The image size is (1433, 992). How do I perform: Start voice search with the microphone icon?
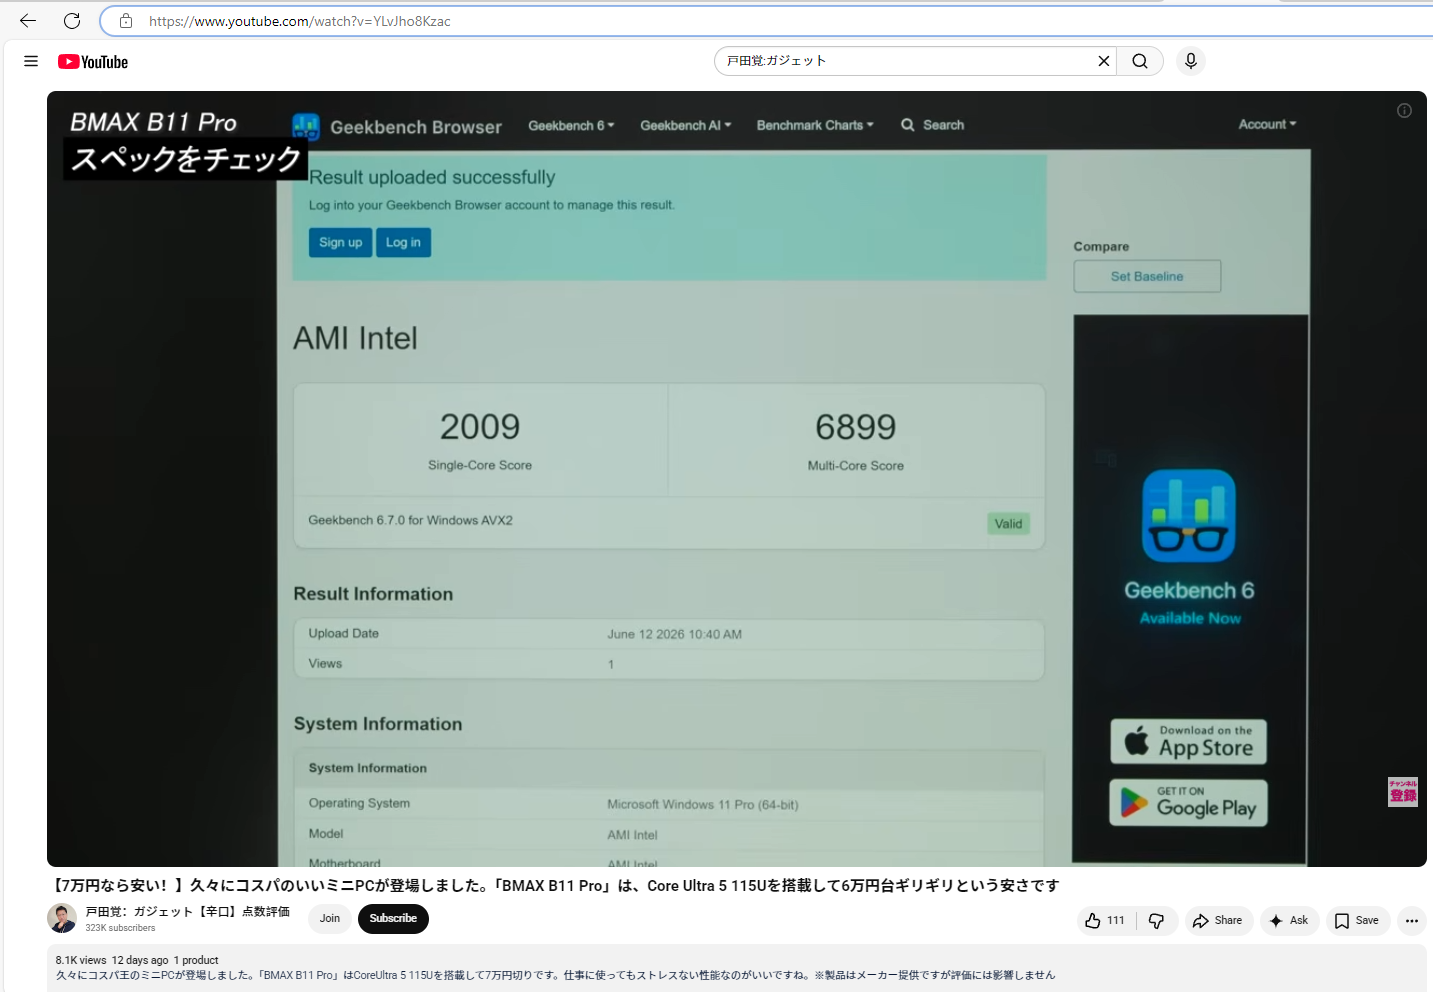click(1191, 61)
